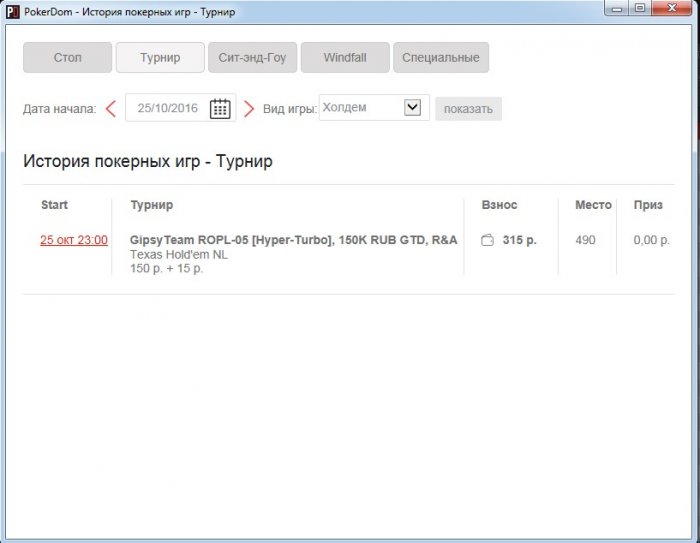Click the Дата начала label
The width and height of the screenshot is (700, 543).
click(x=60, y=109)
